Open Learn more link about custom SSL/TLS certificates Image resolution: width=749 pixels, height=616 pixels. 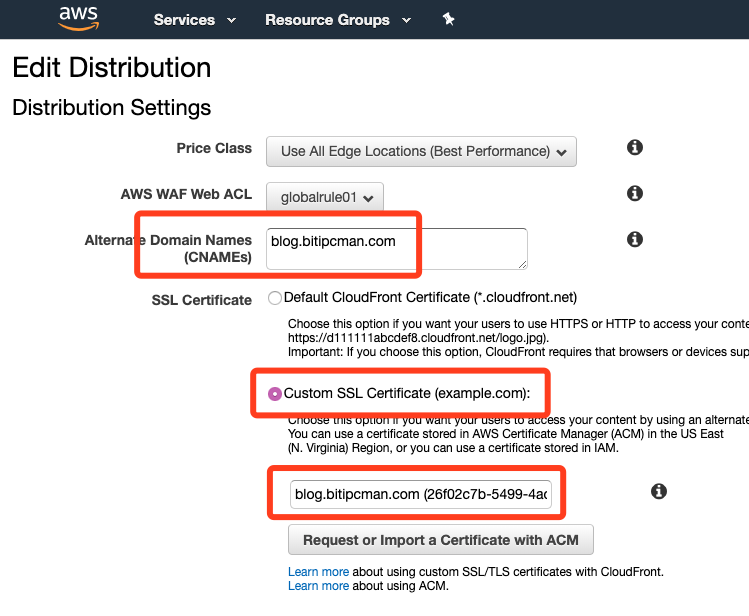click(x=318, y=572)
